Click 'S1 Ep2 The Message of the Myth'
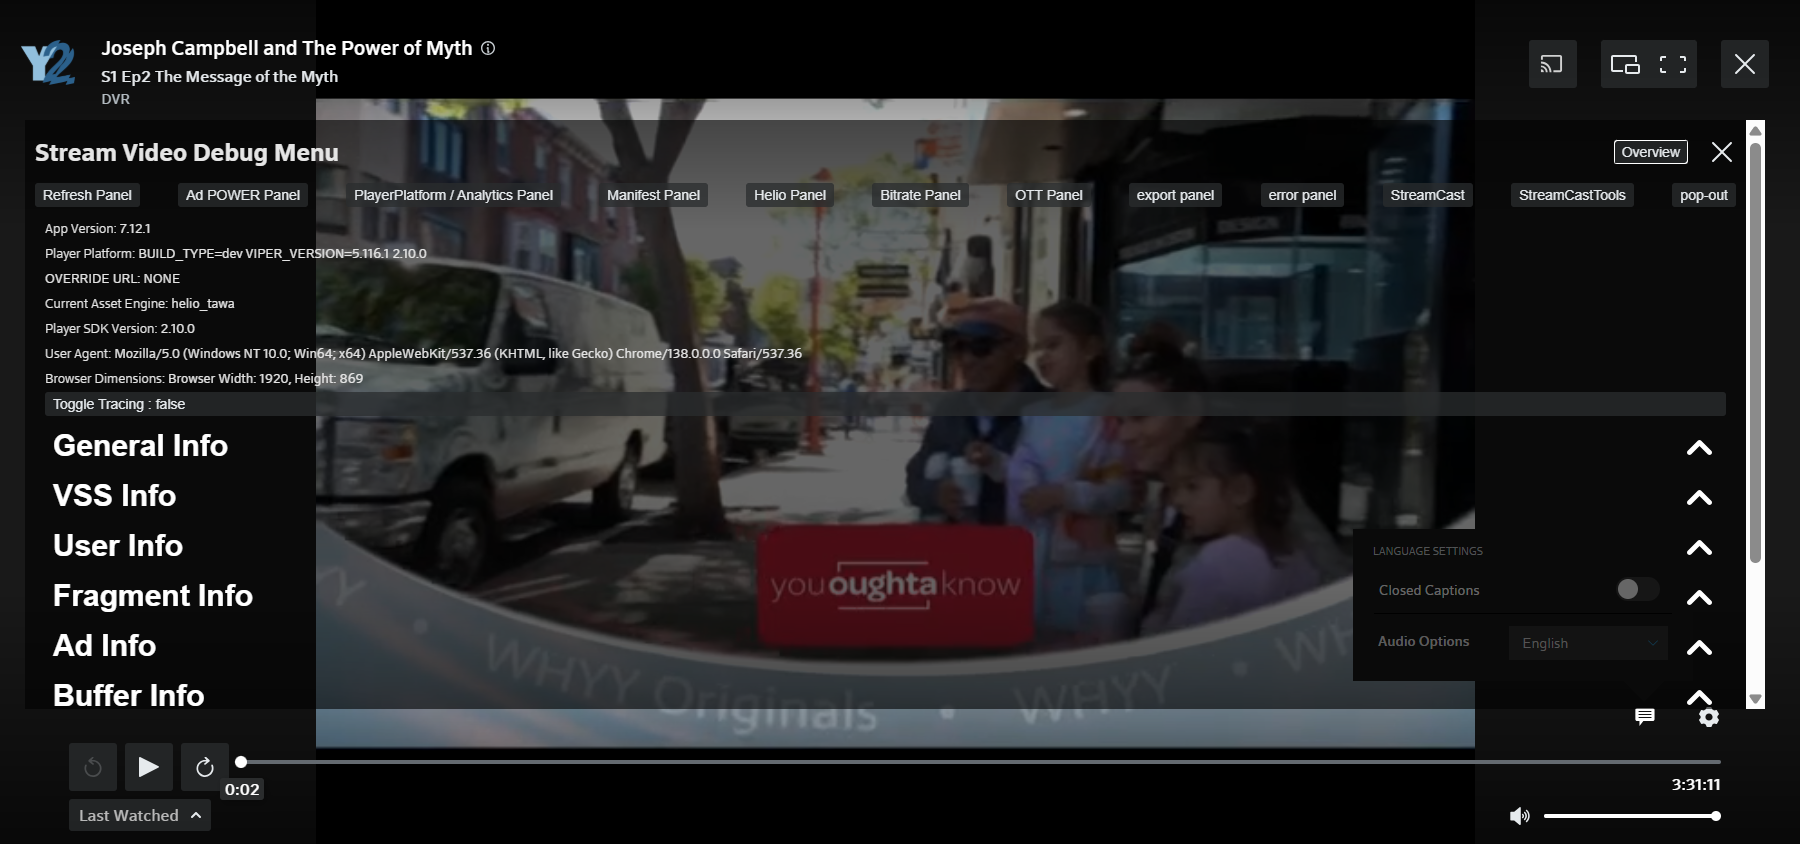Screen dimensions: 1800x844 coord(219,77)
